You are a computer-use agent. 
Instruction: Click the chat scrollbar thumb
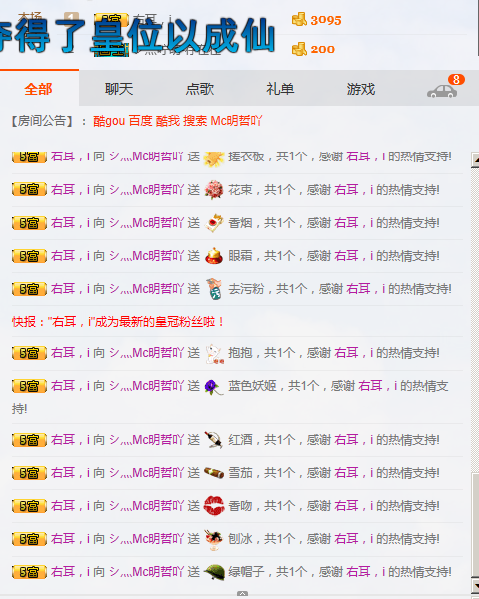(475, 525)
